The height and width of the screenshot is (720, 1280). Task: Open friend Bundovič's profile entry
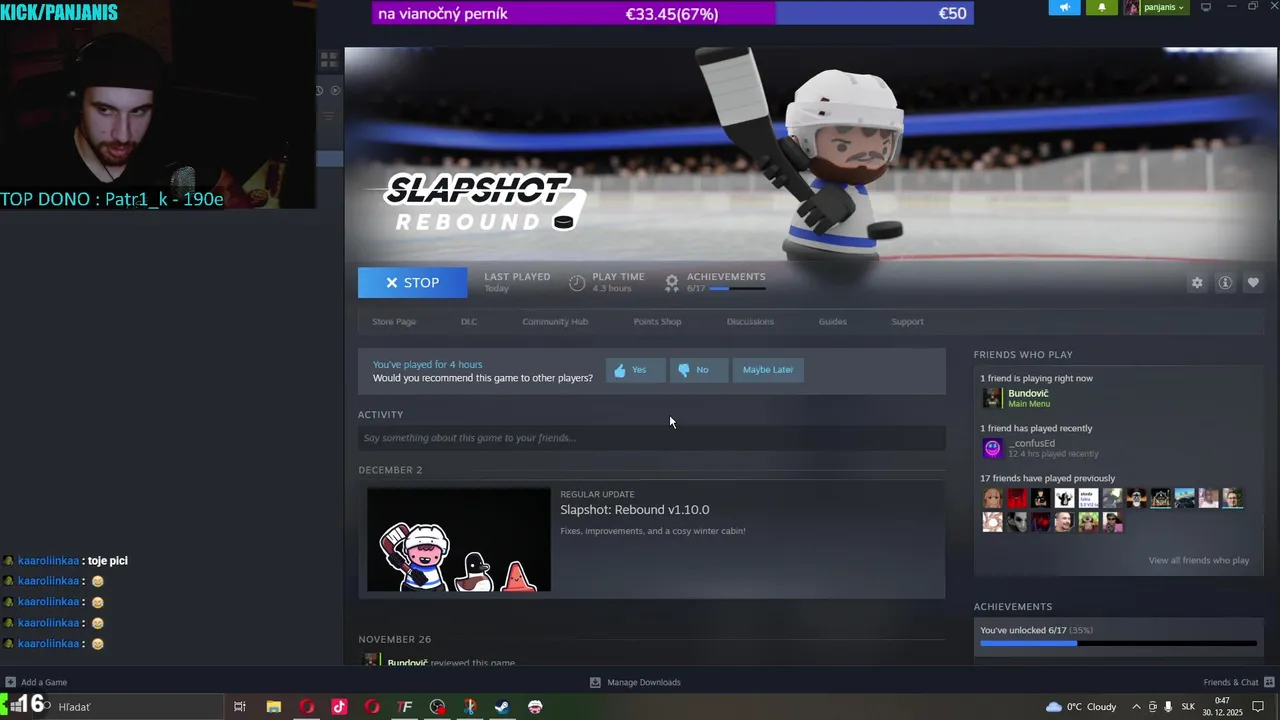1028,394
